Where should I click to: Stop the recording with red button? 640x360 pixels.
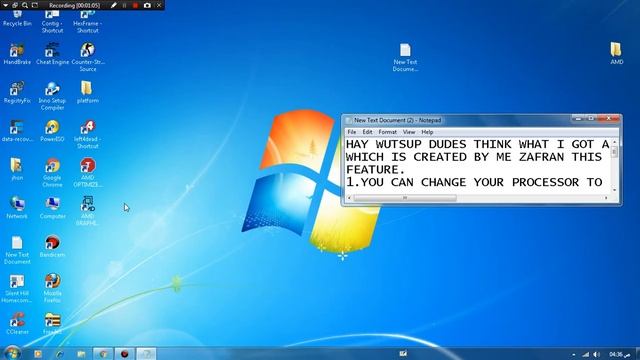pos(136,5)
